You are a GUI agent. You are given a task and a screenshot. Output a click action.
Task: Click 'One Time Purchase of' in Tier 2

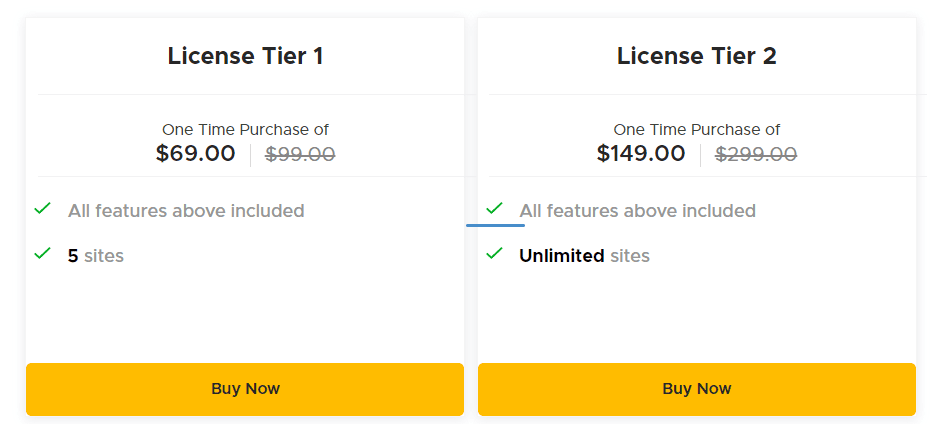tap(697, 130)
